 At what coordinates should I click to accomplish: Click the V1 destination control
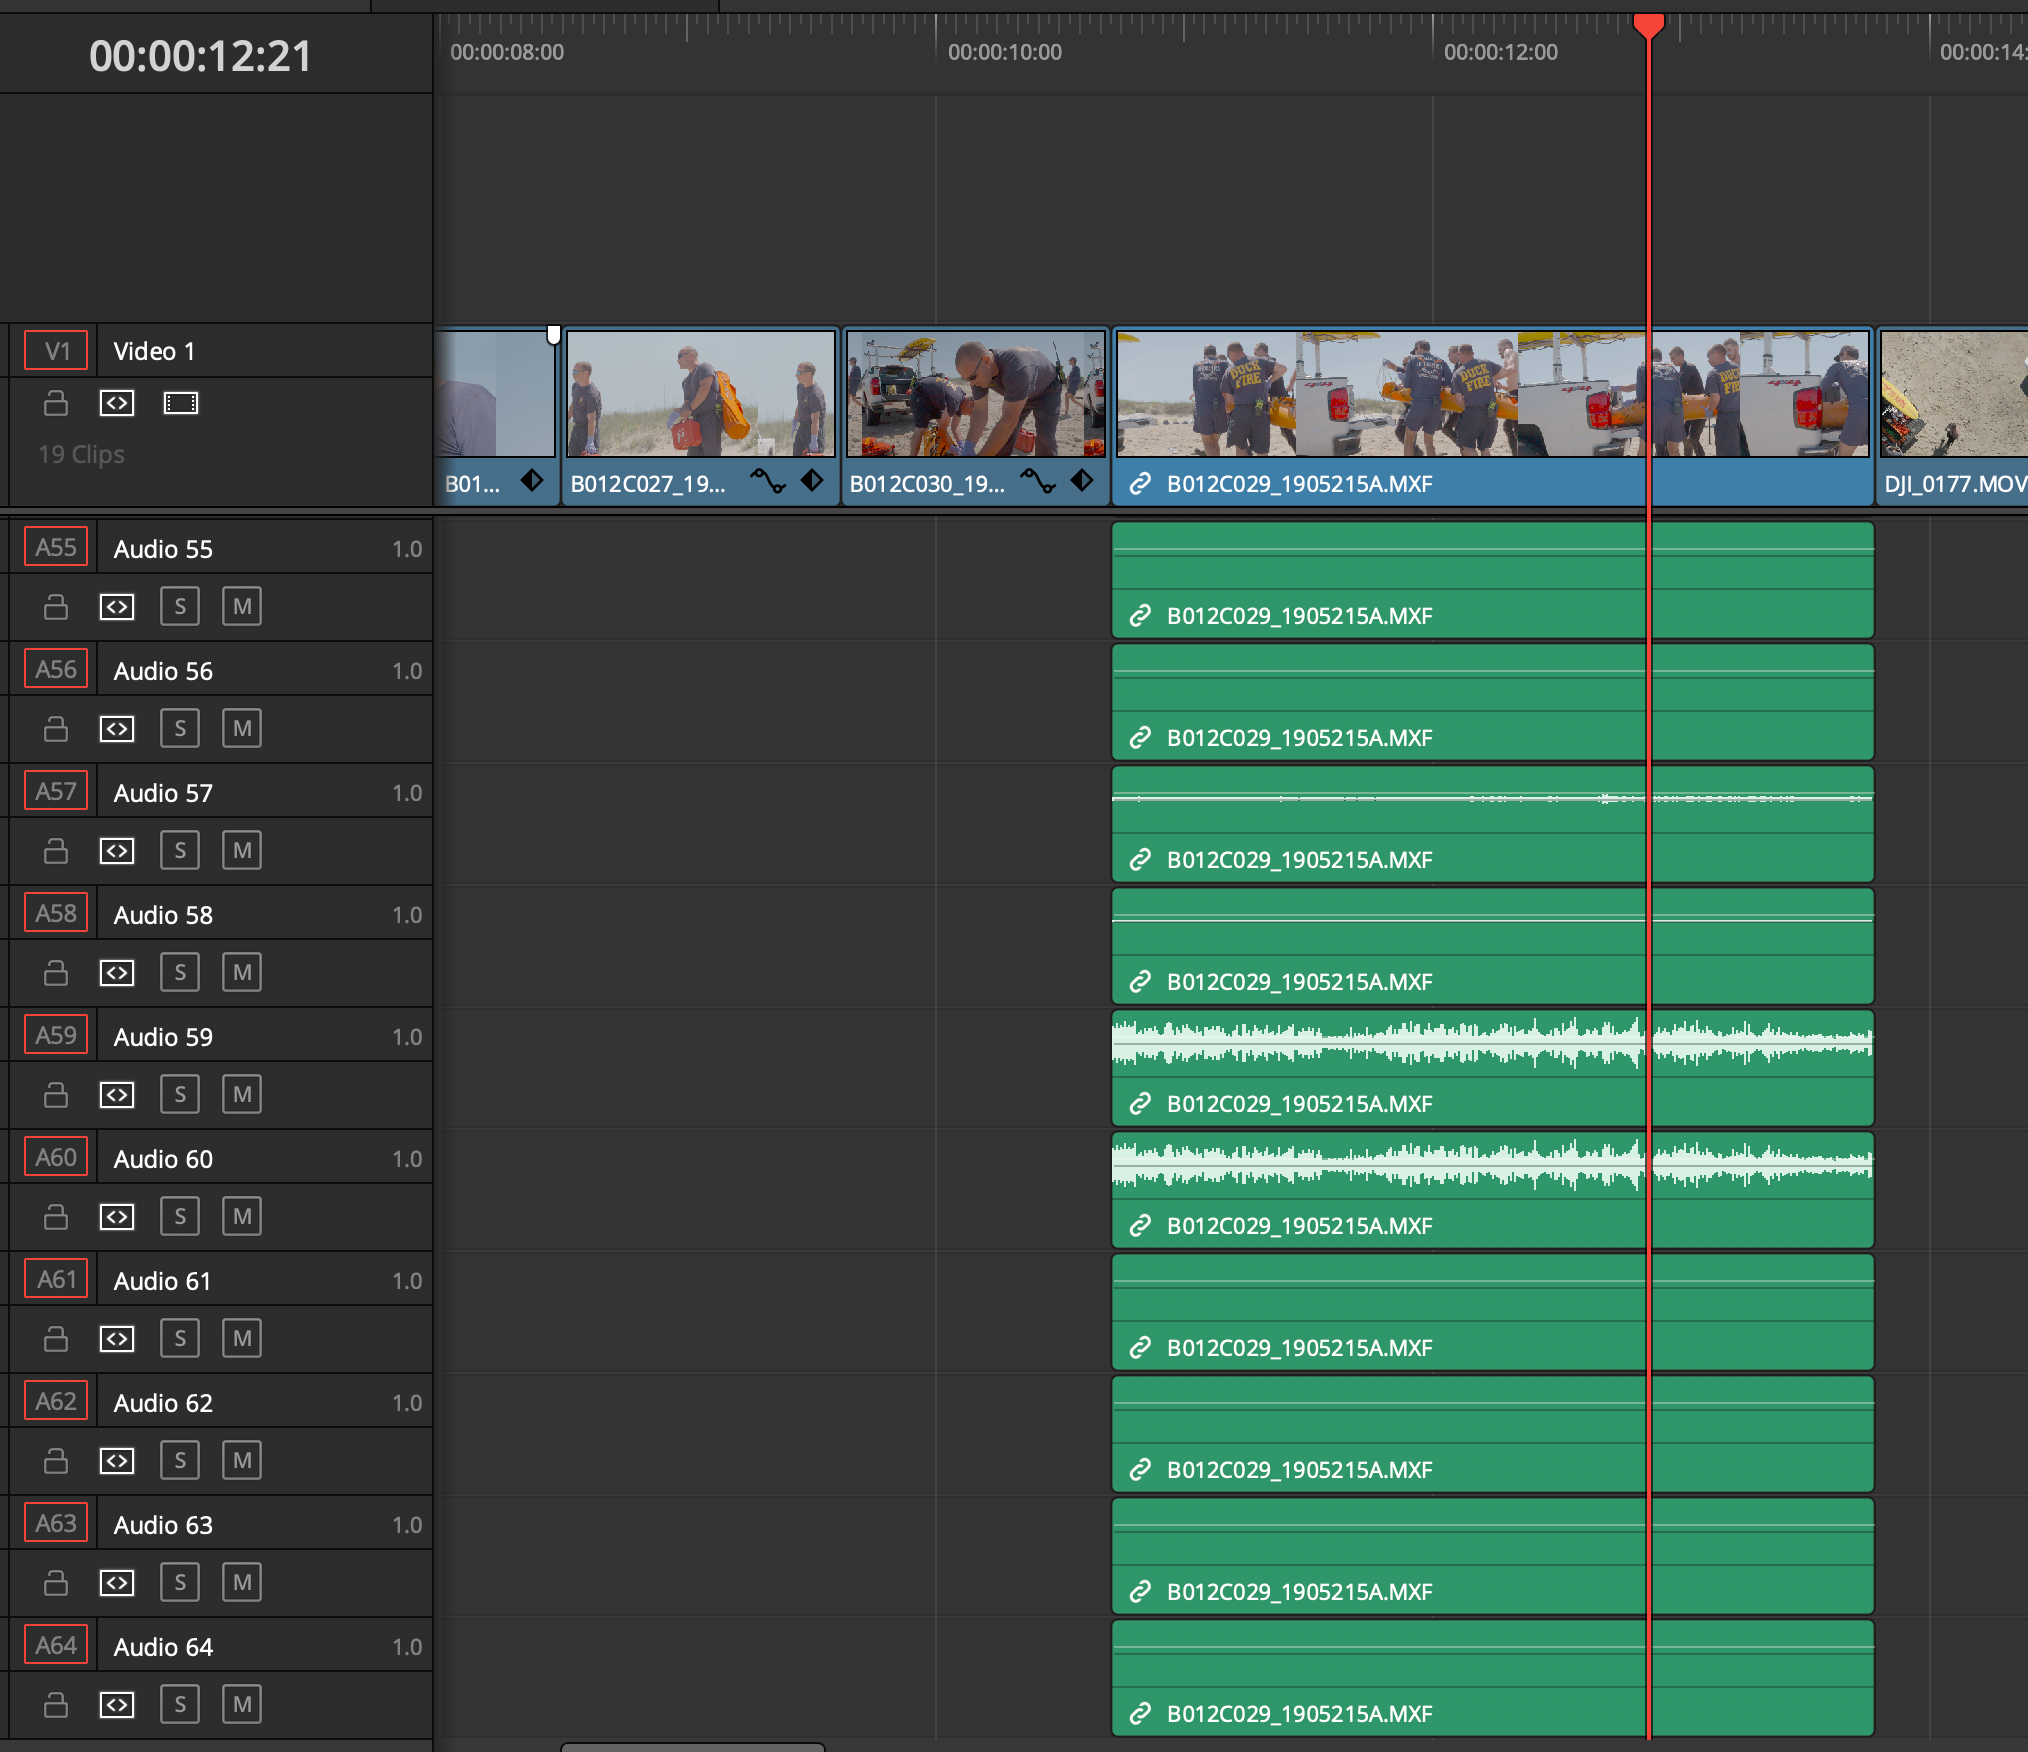57,351
